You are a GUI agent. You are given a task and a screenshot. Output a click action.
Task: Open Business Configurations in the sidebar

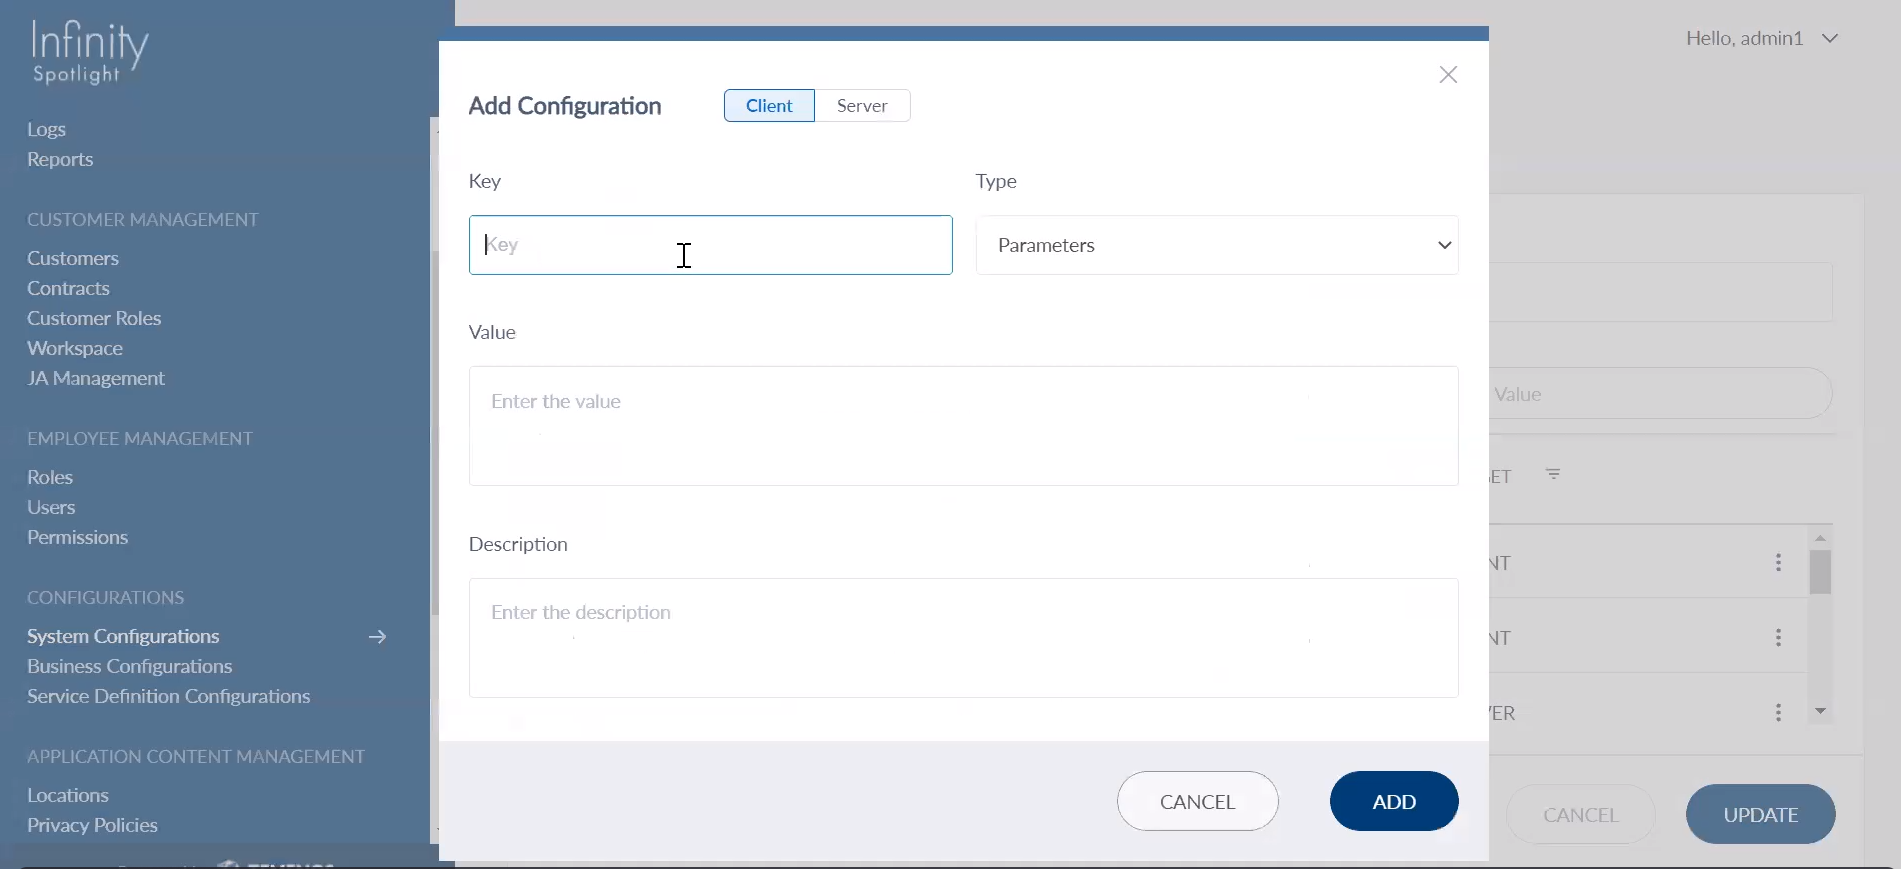point(129,667)
